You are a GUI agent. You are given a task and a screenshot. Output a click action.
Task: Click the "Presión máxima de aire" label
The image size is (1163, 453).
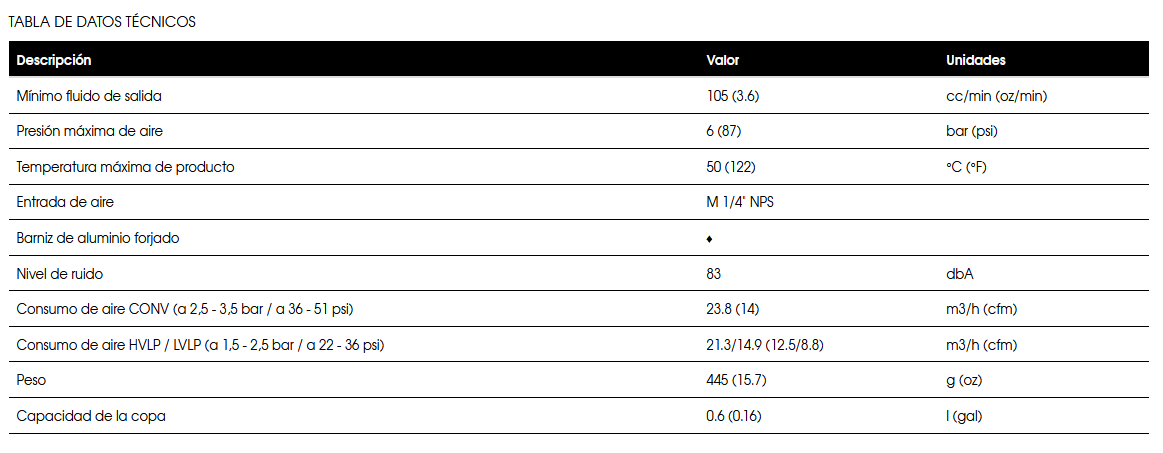tap(90, 131)
